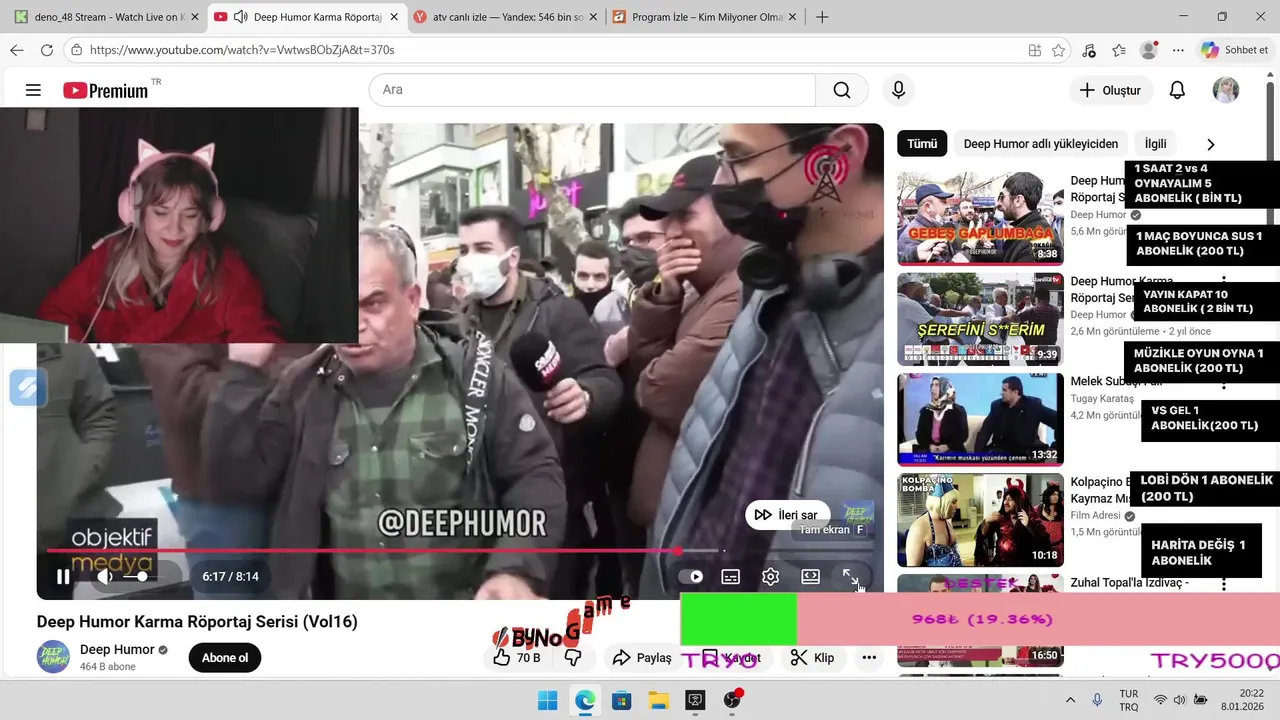
Task: Start voice search with microphone
Action: coord(898,90)
